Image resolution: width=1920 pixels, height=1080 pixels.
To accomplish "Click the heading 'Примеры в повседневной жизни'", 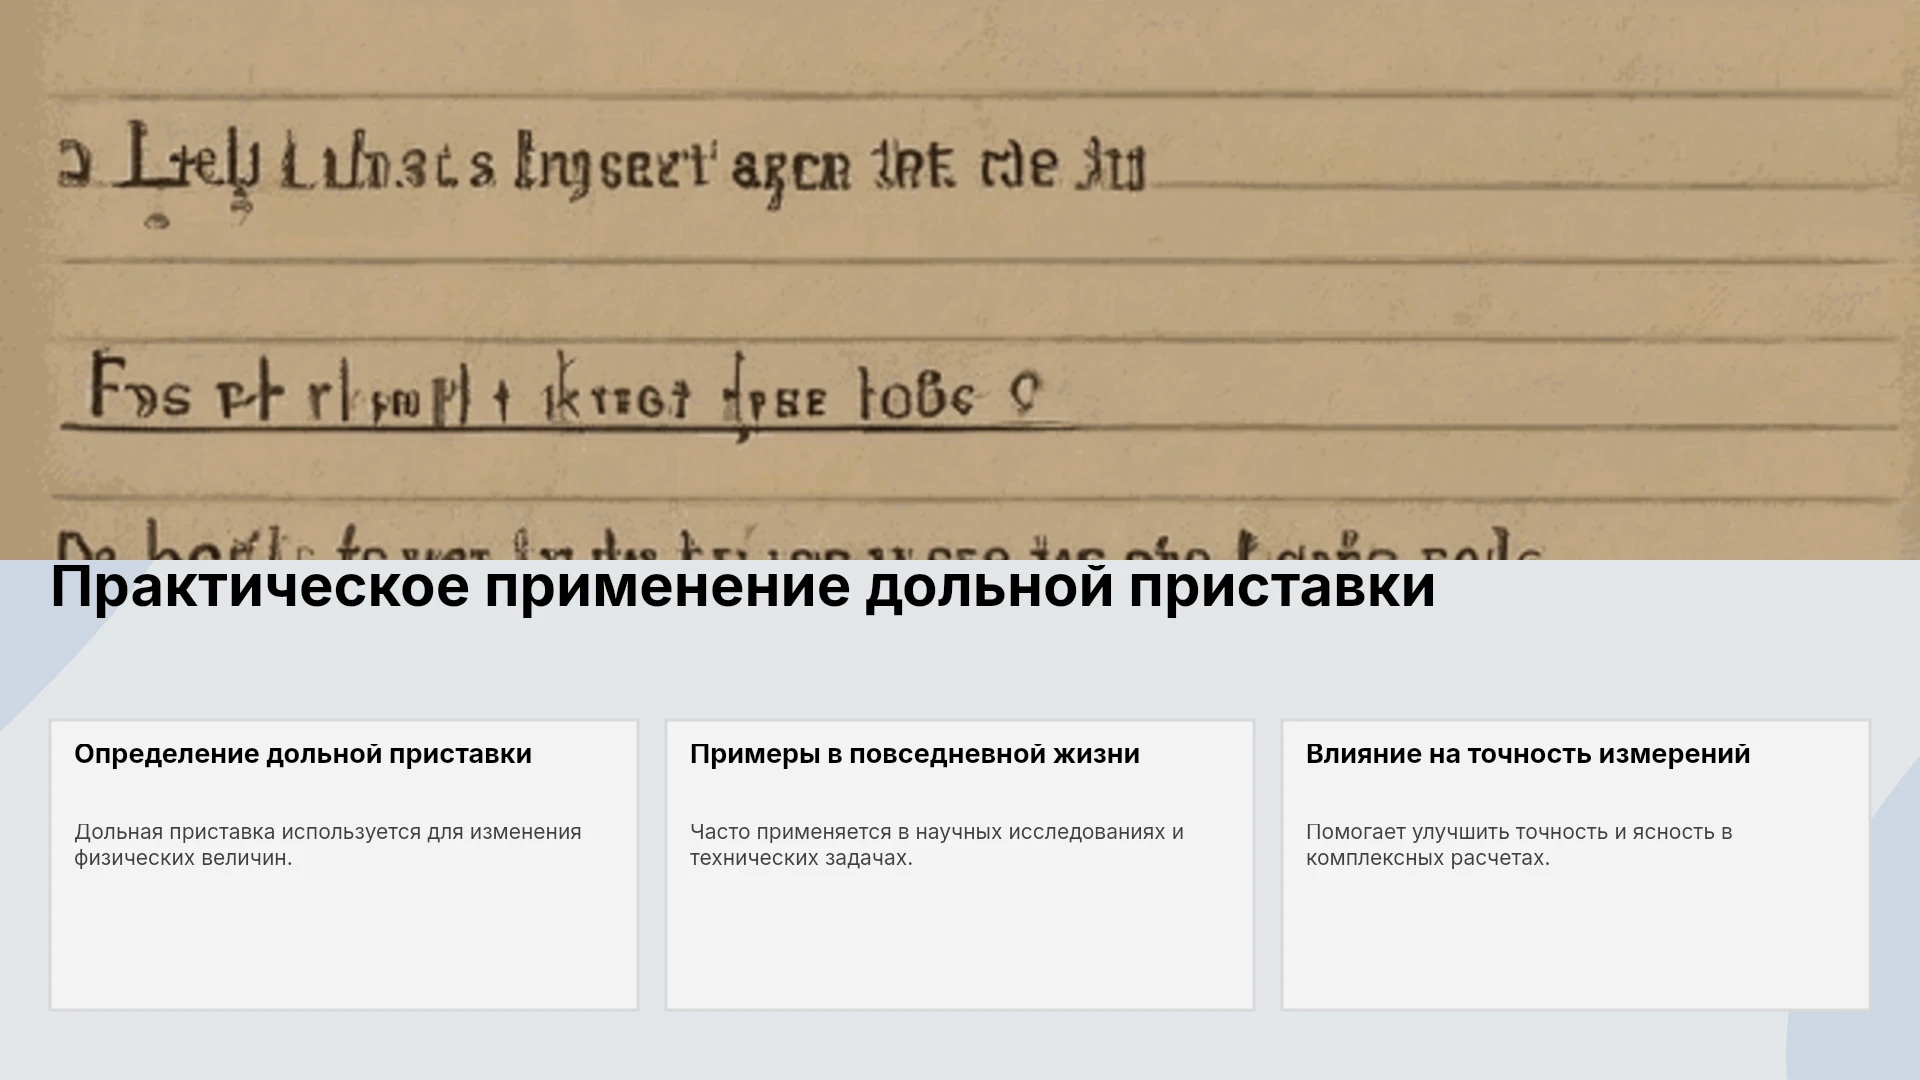I will [915, 754].
